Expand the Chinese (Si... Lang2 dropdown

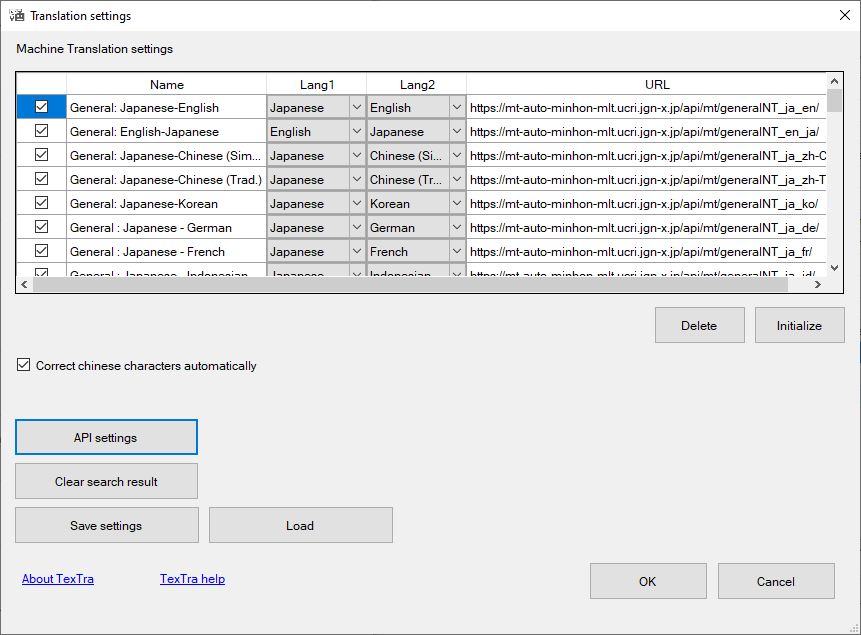click(x=457, y=155)
